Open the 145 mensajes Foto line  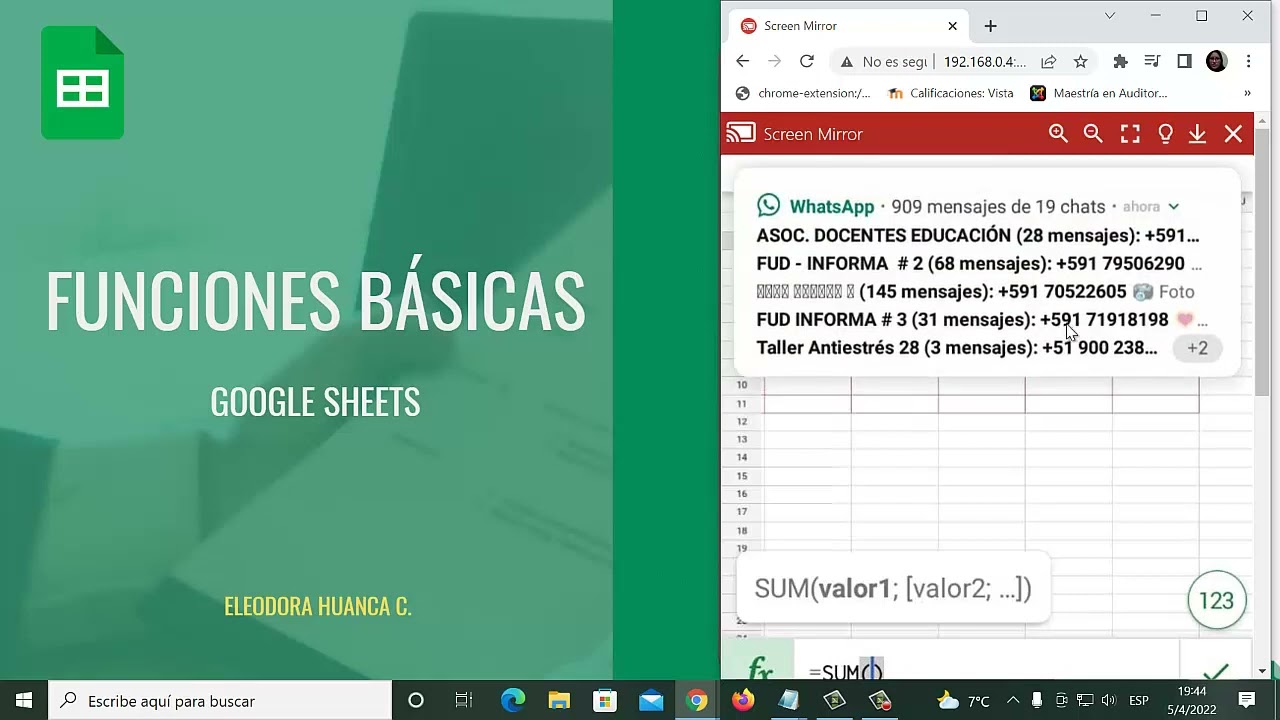pyautogui.click(x=975, y=292)
